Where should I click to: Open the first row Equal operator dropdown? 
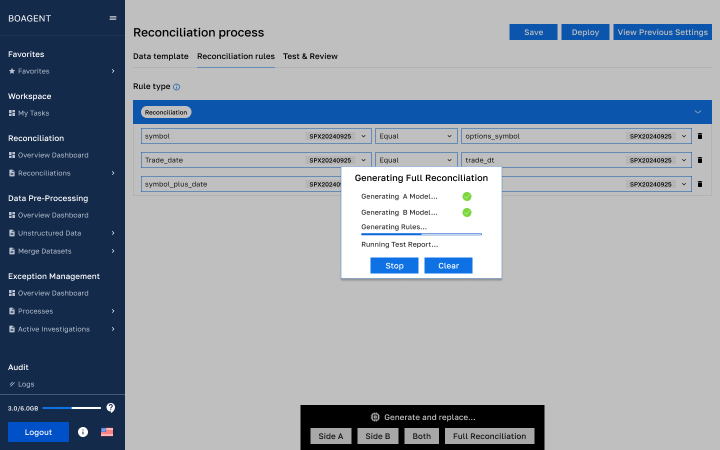click(x=416, y=136)
